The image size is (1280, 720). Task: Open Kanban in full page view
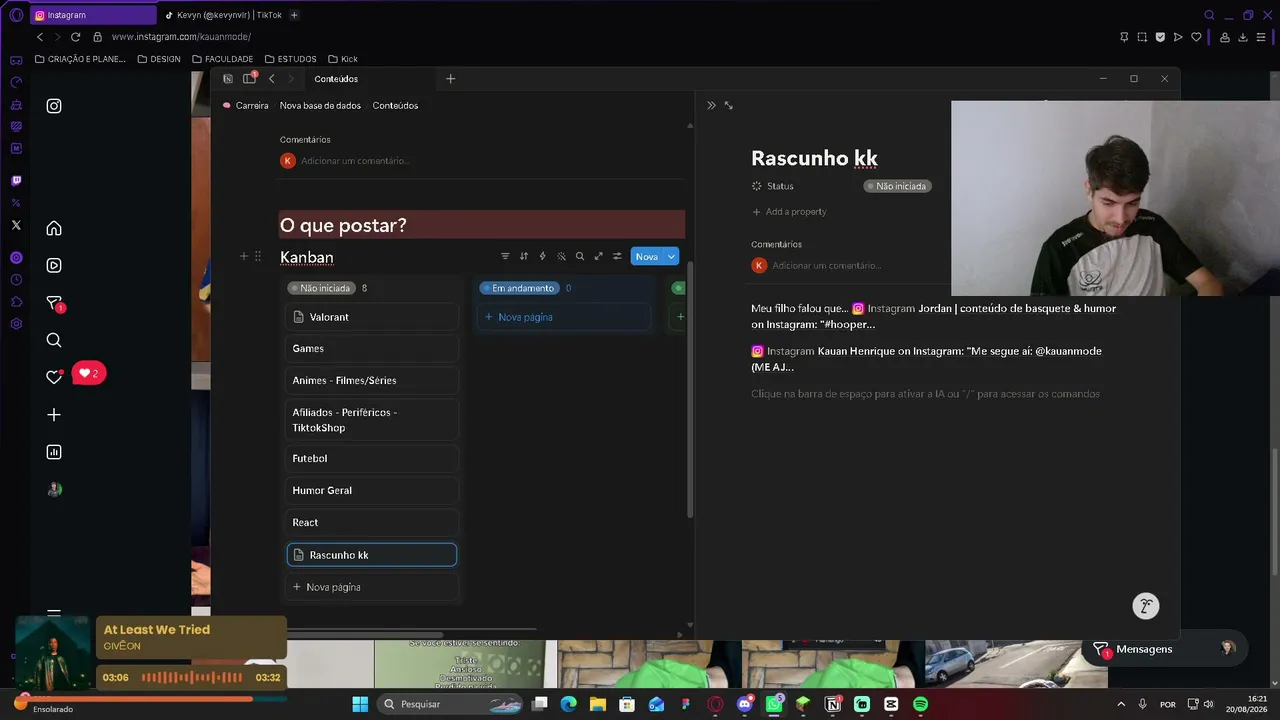599,257
